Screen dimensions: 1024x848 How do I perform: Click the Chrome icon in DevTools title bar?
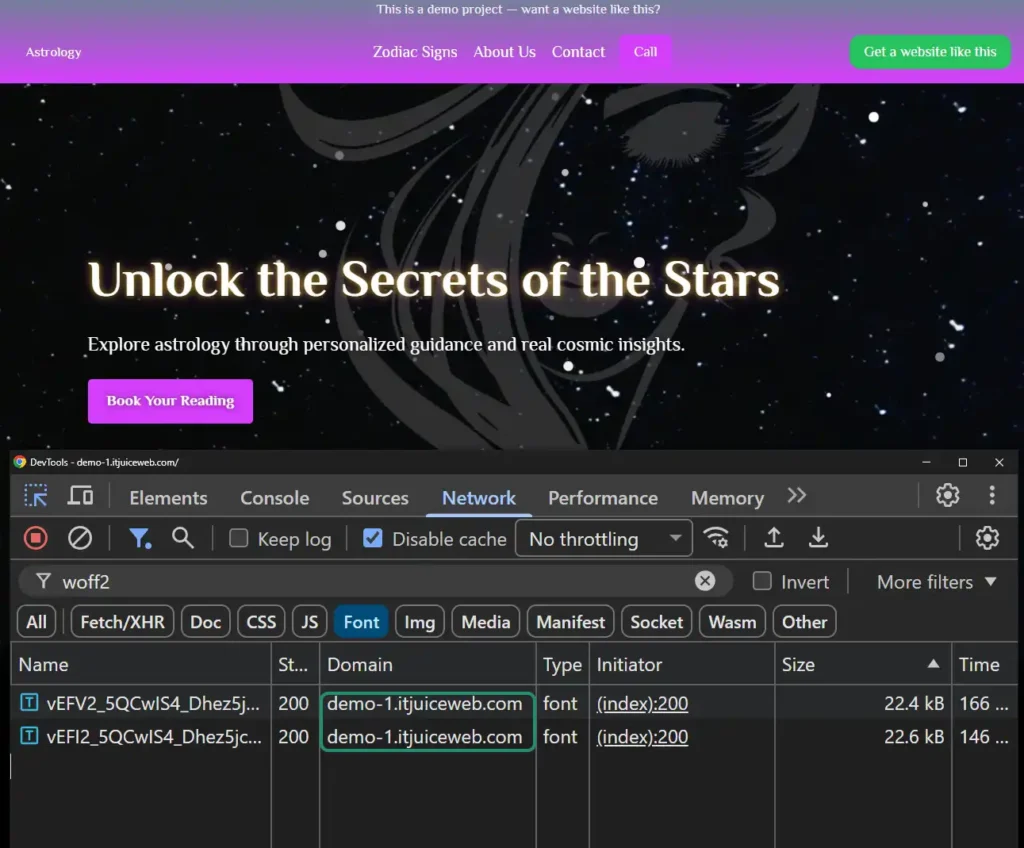(20, 462)
